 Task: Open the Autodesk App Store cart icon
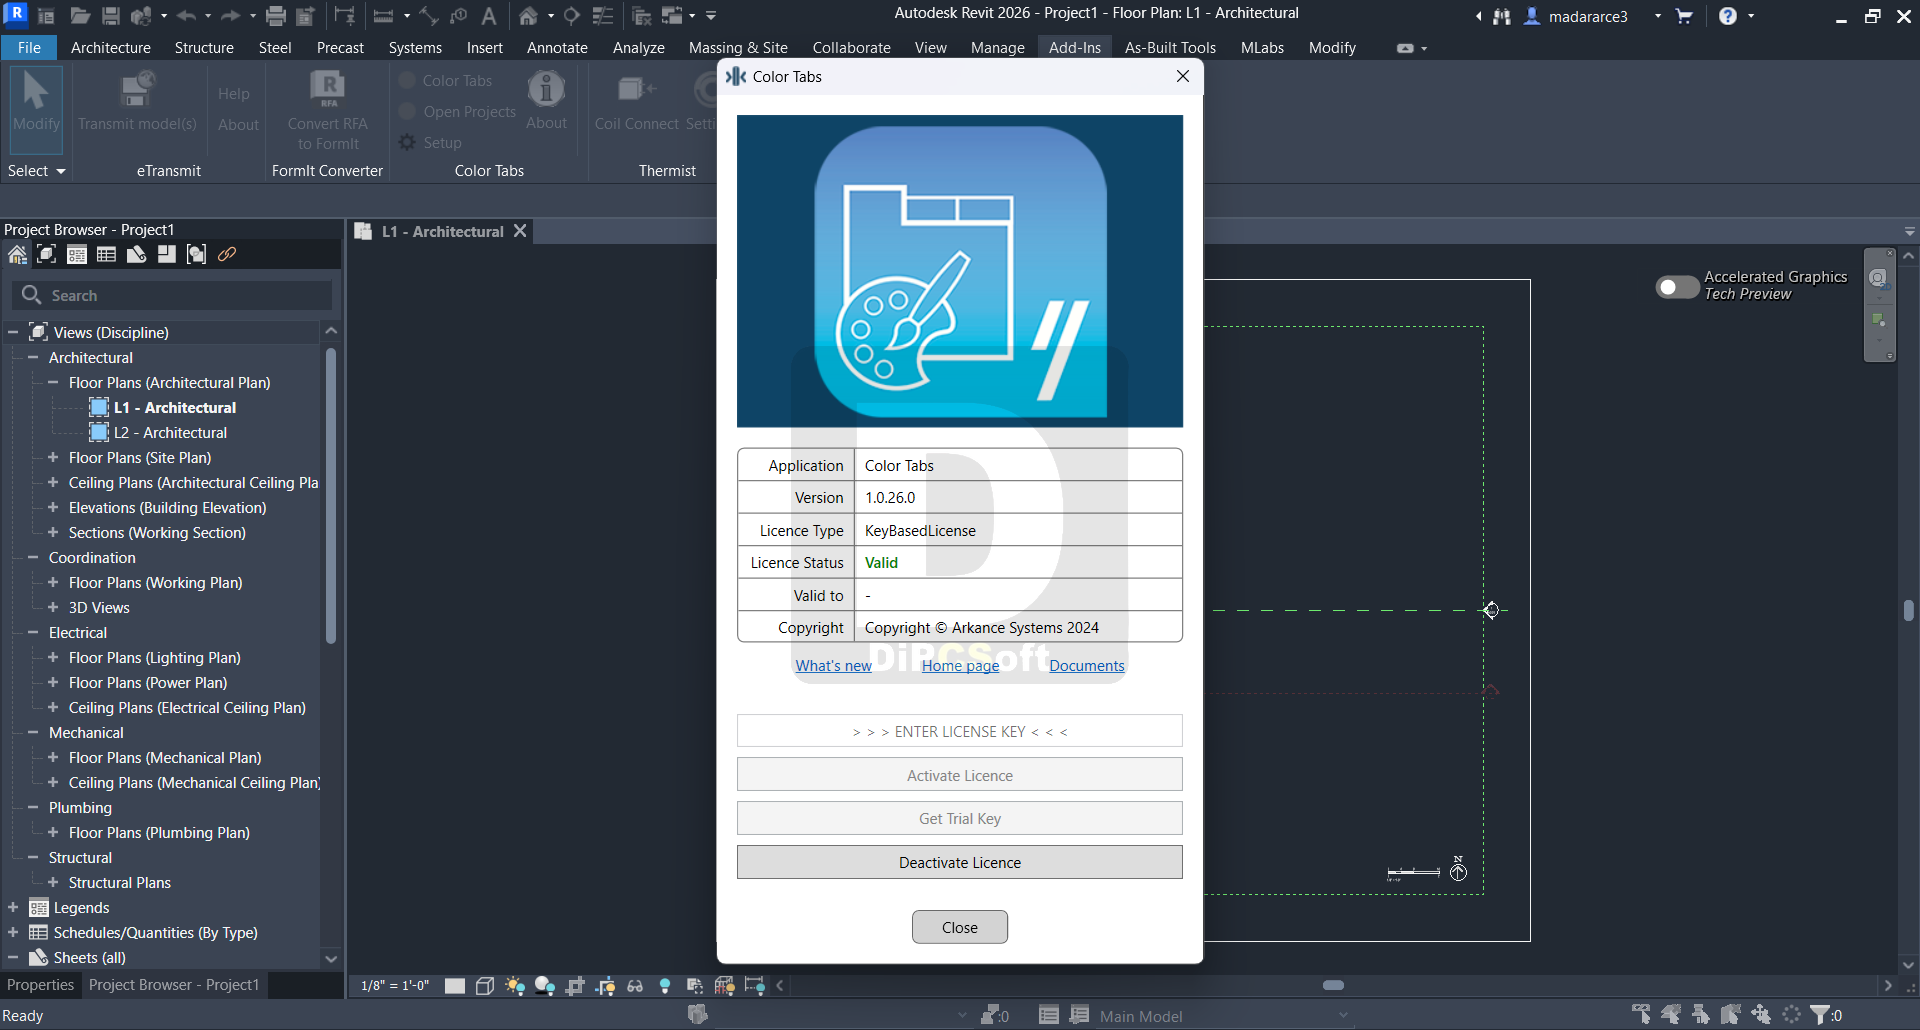coord(1684,16)
